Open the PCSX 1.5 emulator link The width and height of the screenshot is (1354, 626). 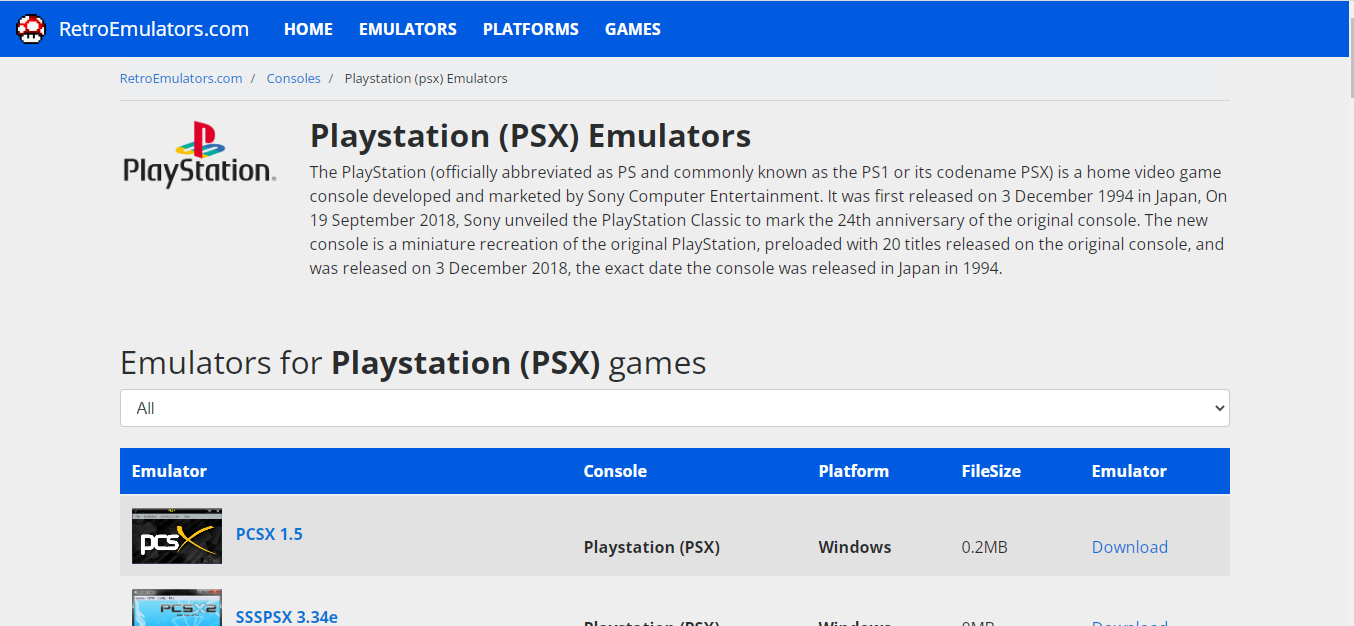click(x=269, y=534)
